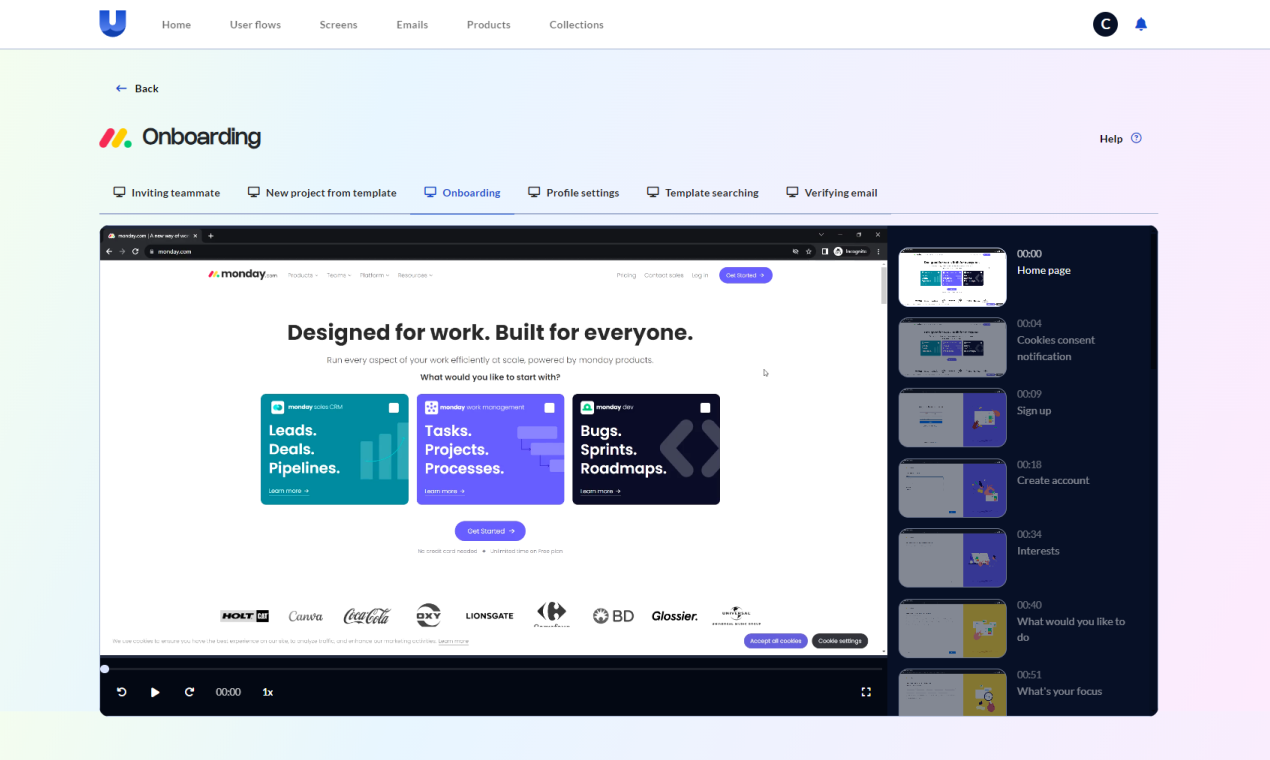Screen dimensions: 1270x760
Task: Click Accept all cookies button
Action: pos(776,641)
